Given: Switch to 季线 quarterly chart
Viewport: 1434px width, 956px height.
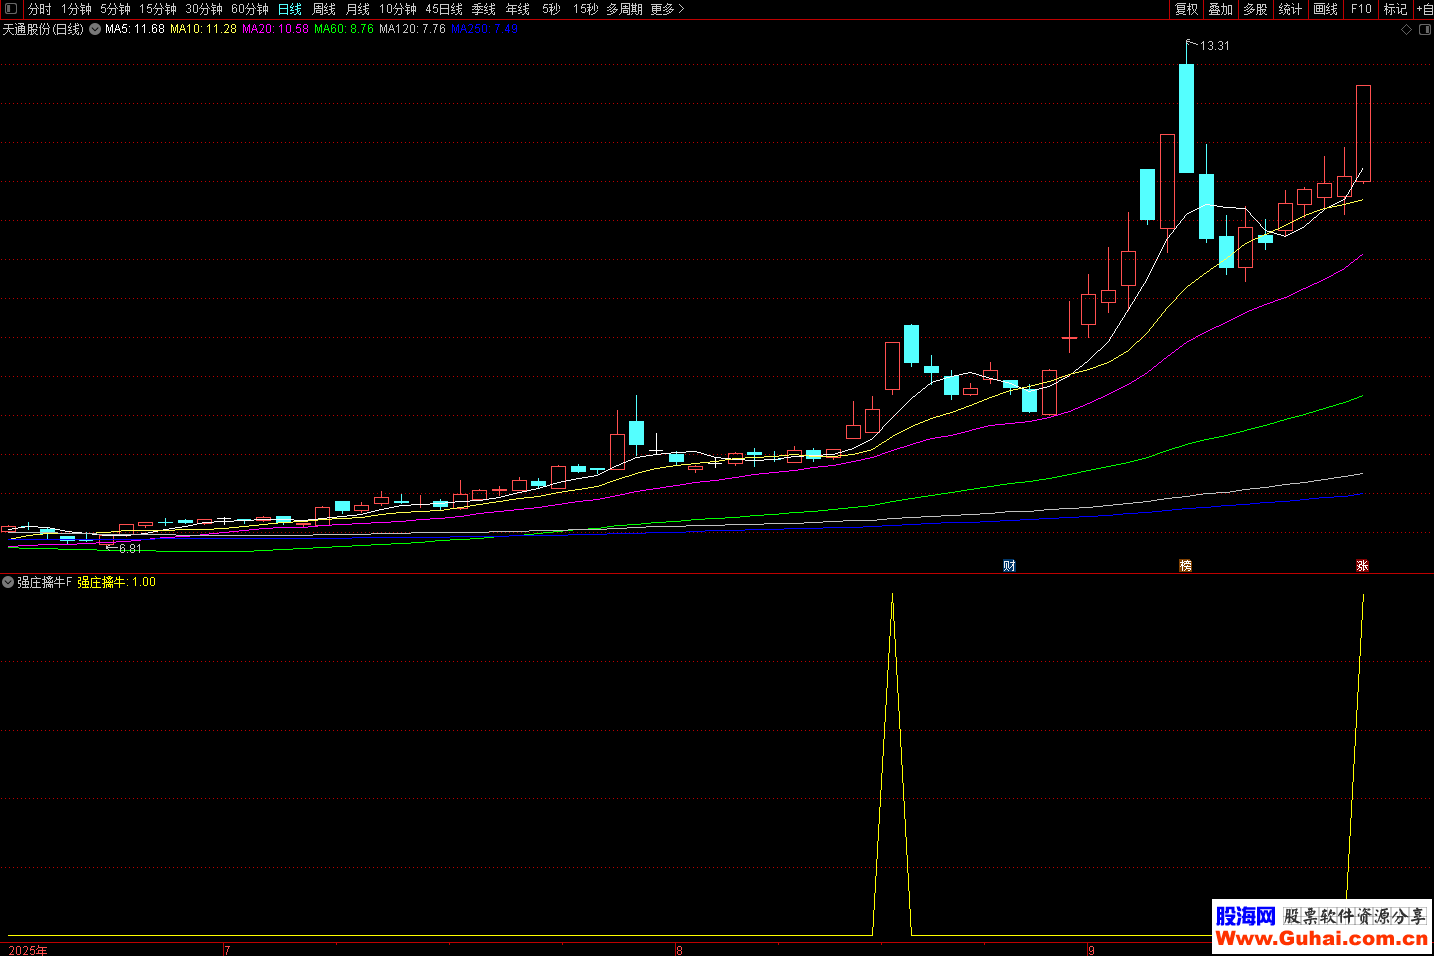Looking at the screenshot, I should tap(484, 9).
